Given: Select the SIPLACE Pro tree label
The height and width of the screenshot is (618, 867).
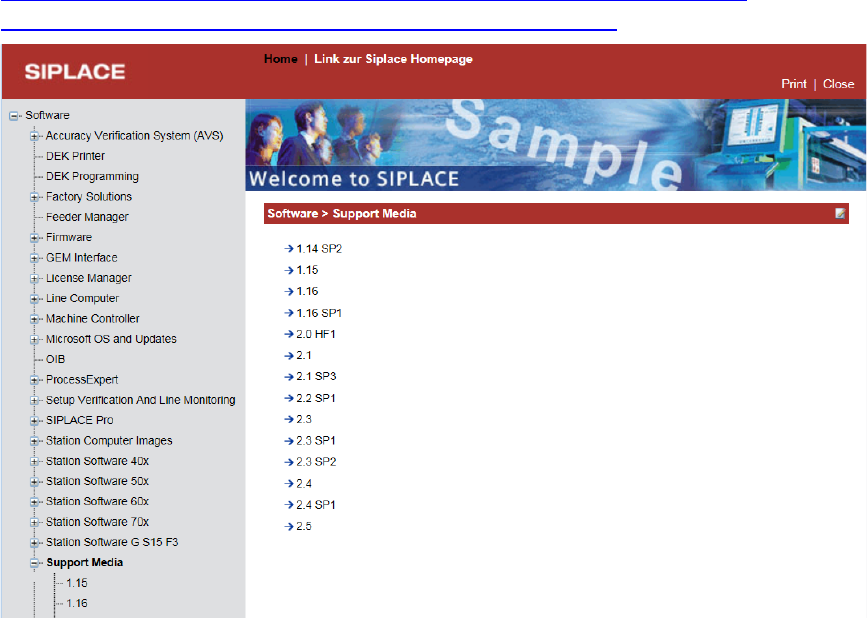Looking at the screenshot, I should (x=80, y=421).
